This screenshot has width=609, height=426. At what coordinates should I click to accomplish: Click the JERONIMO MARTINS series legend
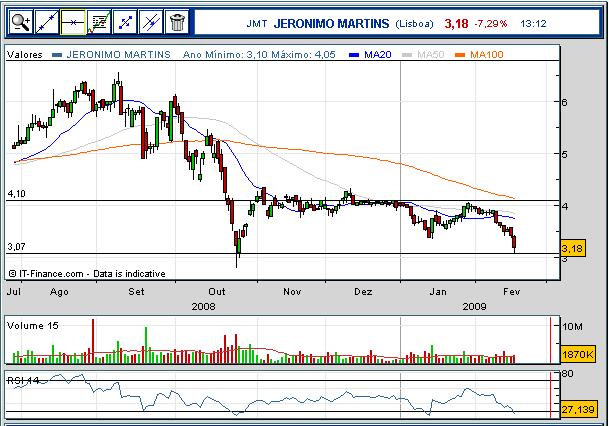pos(118,55)
